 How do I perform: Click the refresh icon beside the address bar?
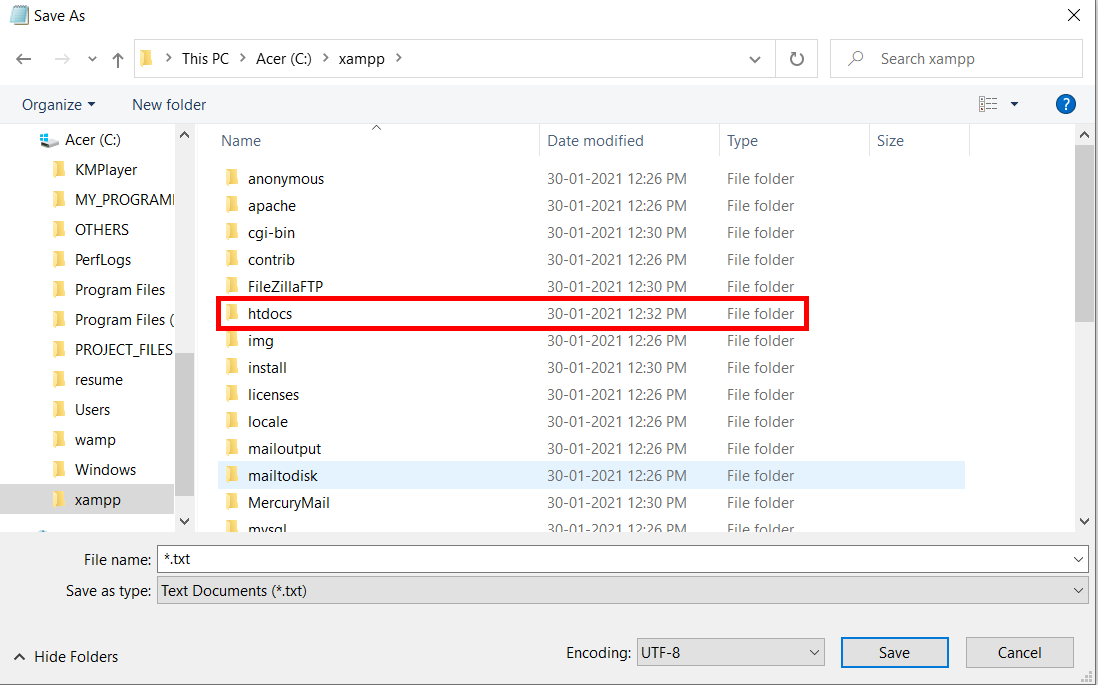point(798,58)
